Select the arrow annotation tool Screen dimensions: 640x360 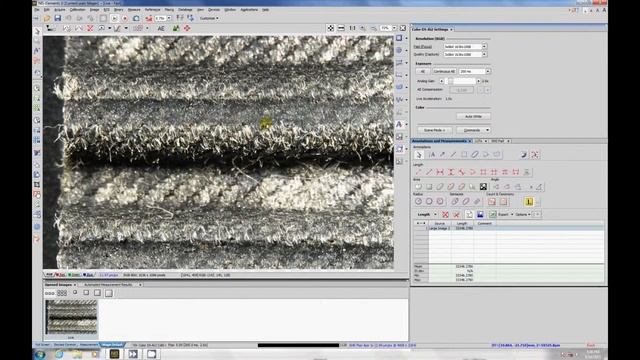[x=442, y=155]
